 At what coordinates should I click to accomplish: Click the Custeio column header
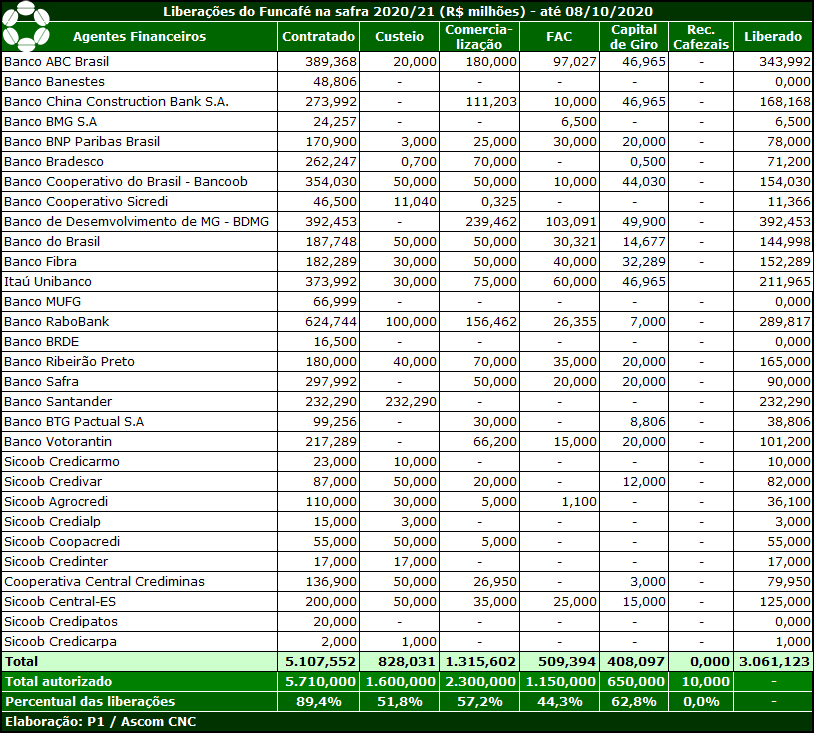point(399,37)
